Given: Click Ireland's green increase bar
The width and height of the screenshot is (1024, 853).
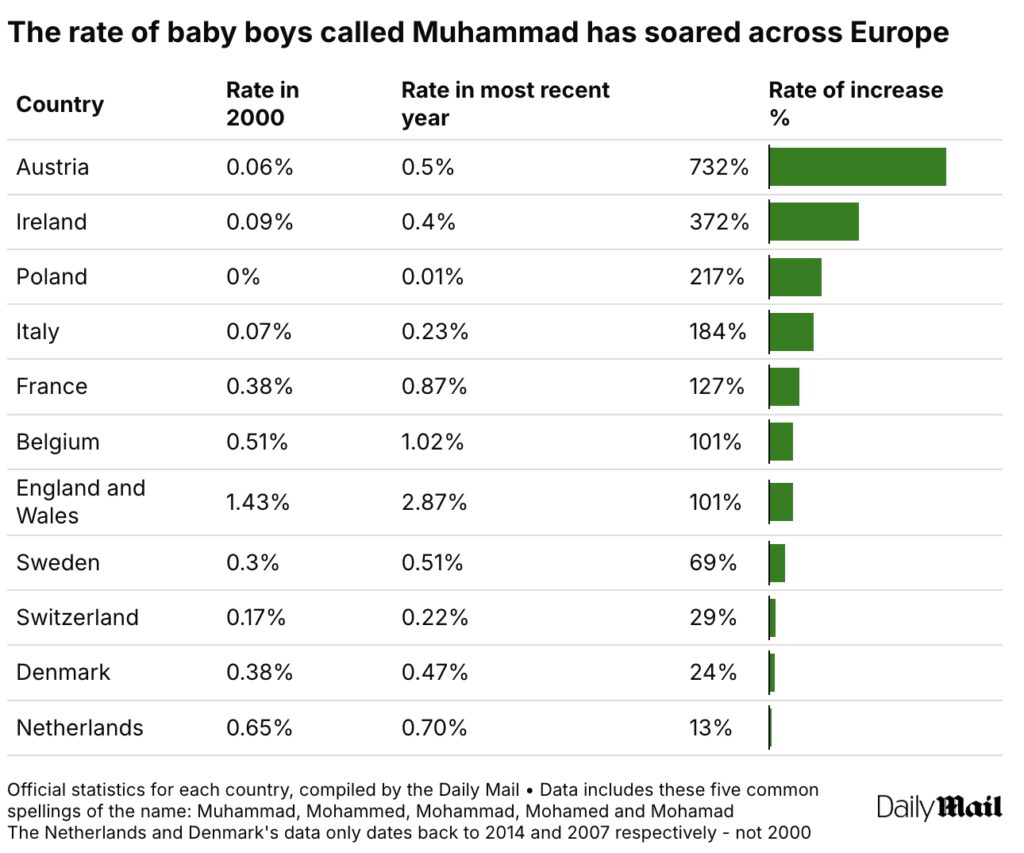Looking at the screenshot, I should coord(814,222).
